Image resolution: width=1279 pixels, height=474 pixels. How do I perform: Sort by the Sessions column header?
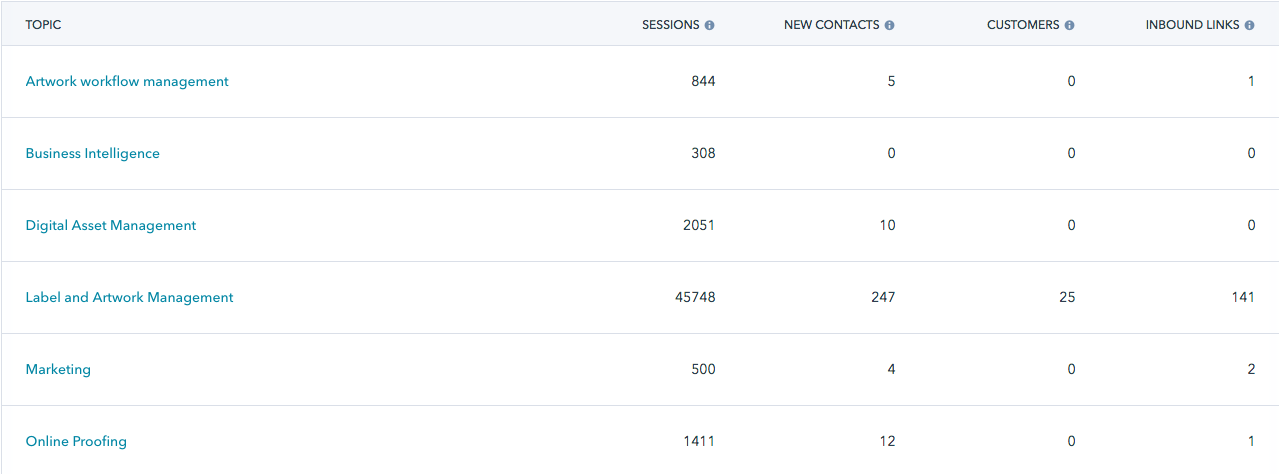(670, 25)
